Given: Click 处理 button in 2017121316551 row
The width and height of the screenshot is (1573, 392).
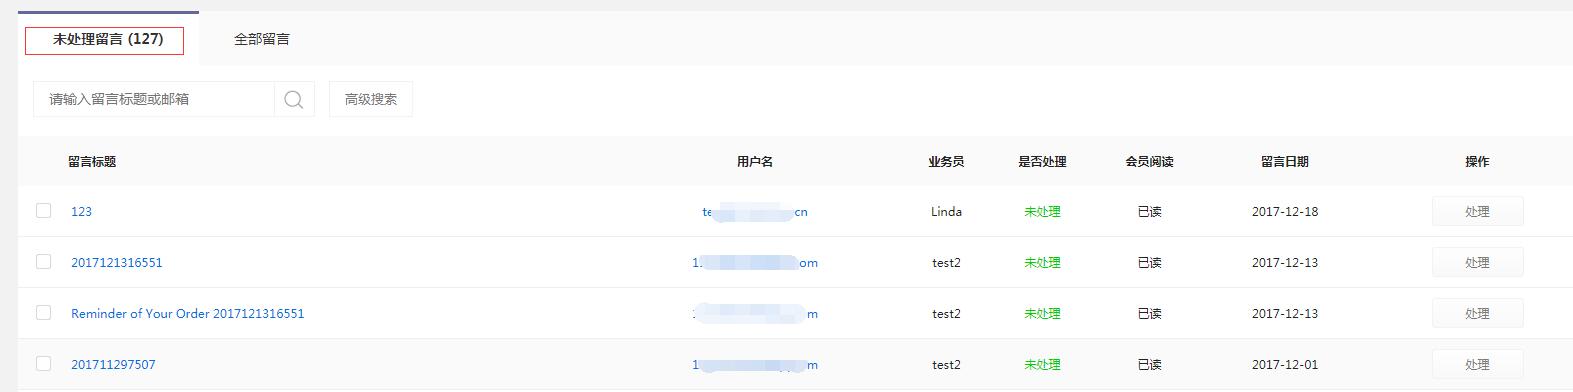Looking at the screenshot, I should point(1477,262).
